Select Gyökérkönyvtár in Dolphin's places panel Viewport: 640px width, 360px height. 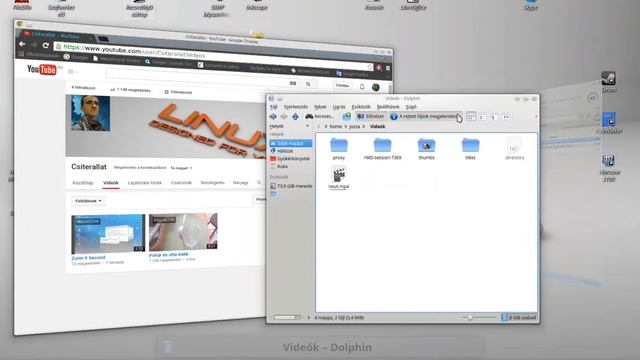pyautogui.click(x=290, y=159)
